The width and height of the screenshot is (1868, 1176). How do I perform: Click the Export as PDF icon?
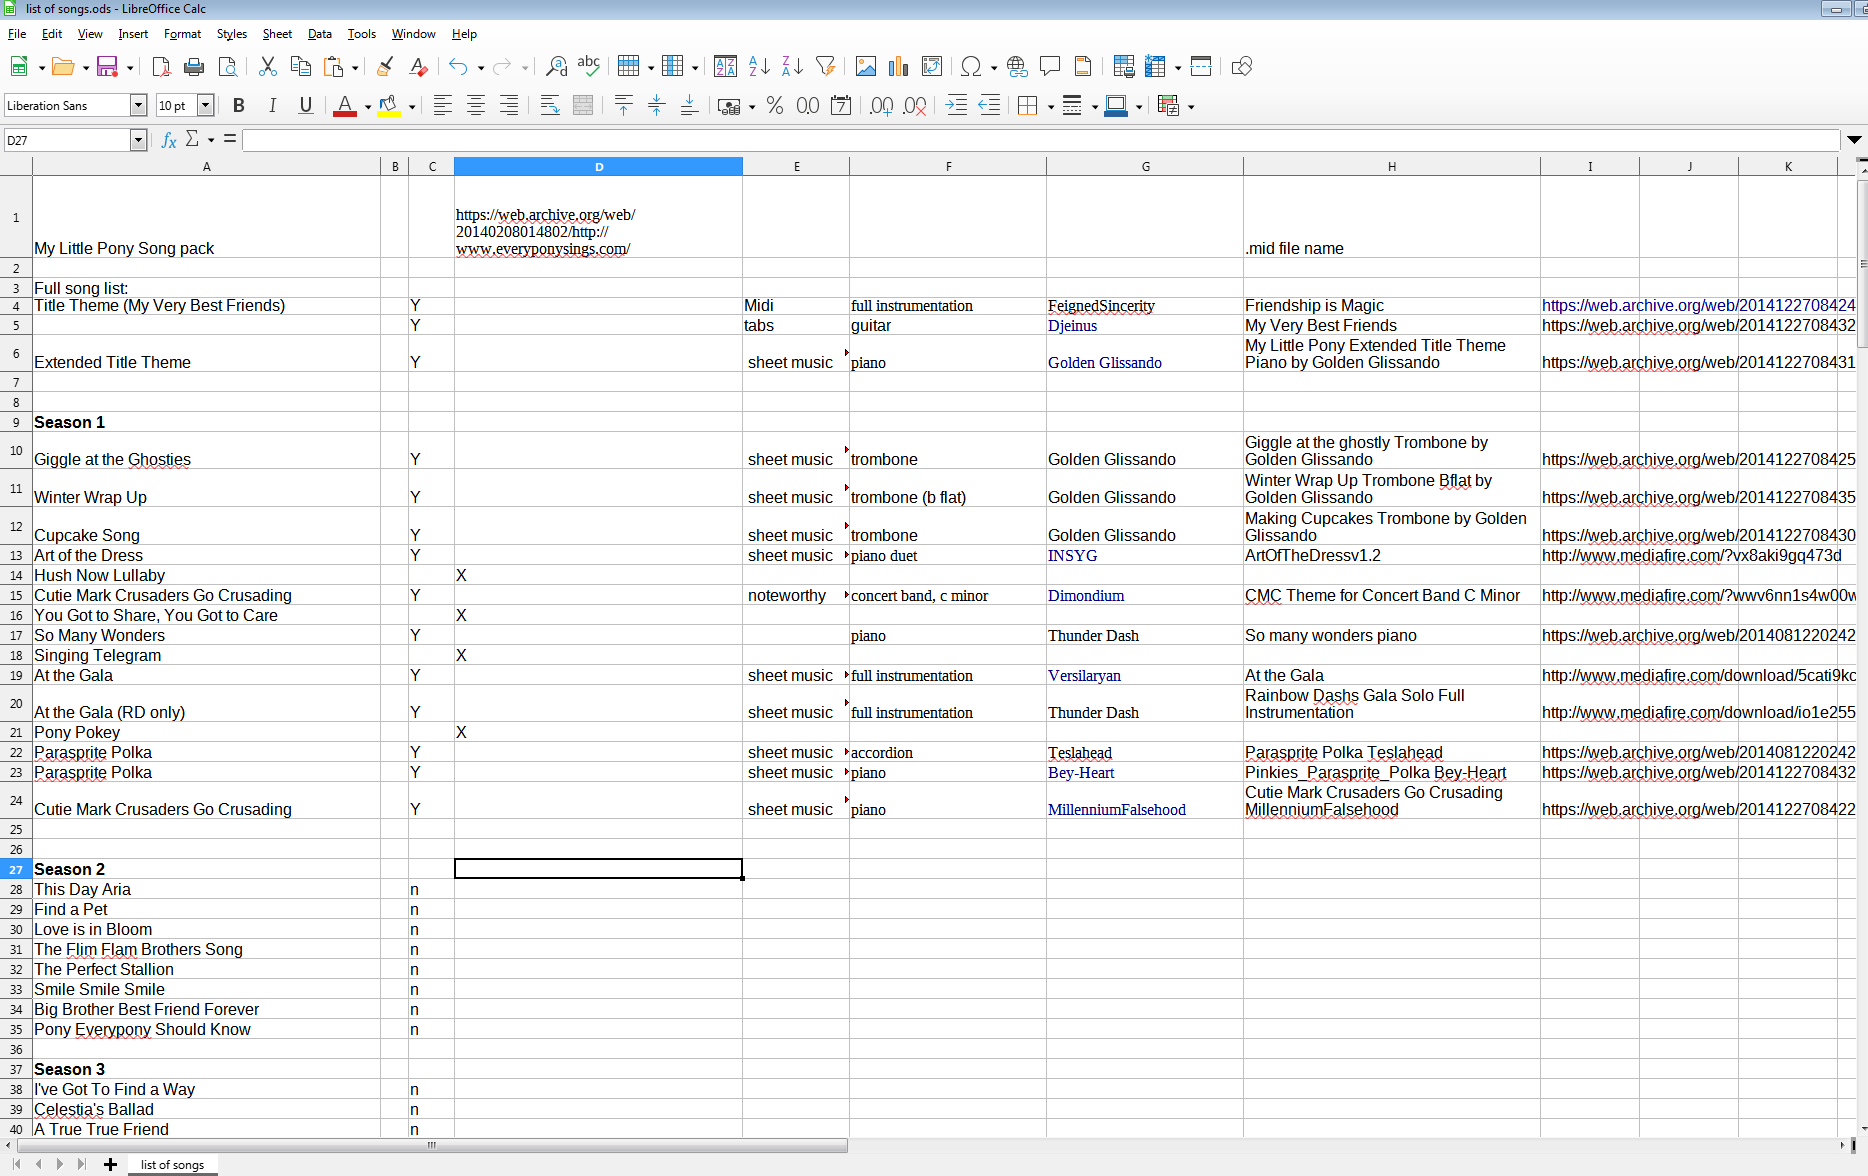tap(161, 67)
